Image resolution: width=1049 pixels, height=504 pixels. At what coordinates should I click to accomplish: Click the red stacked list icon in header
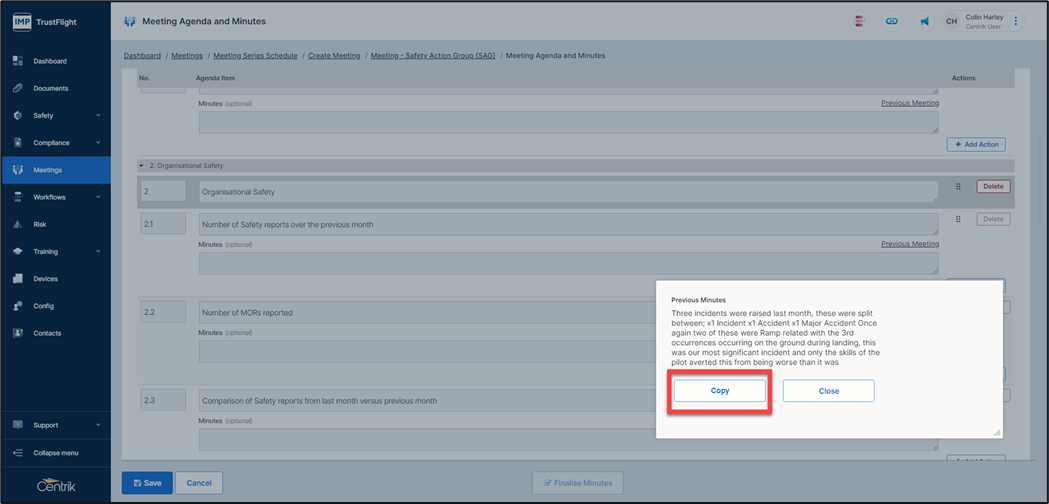[x=859, y=21]
